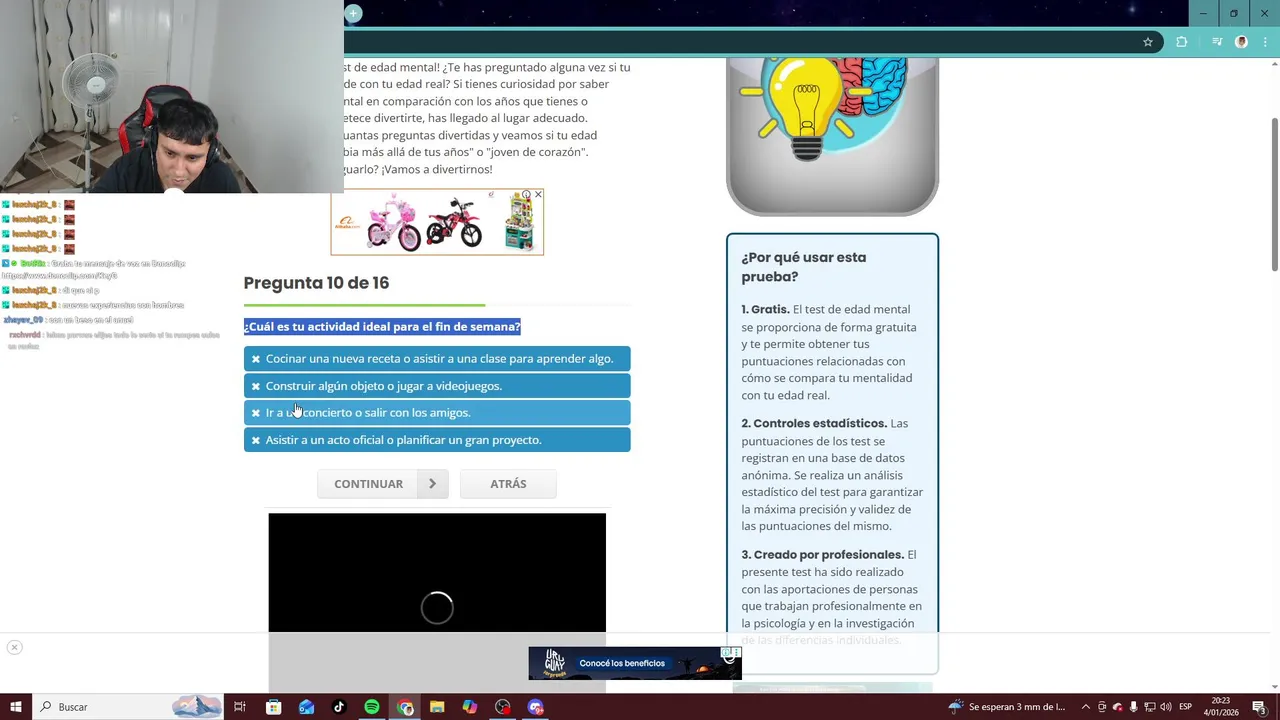The height and width of the screenshot is (720, 1280).
Task: Open the notification center with 3 badge
Action: tap(1260, 707)
